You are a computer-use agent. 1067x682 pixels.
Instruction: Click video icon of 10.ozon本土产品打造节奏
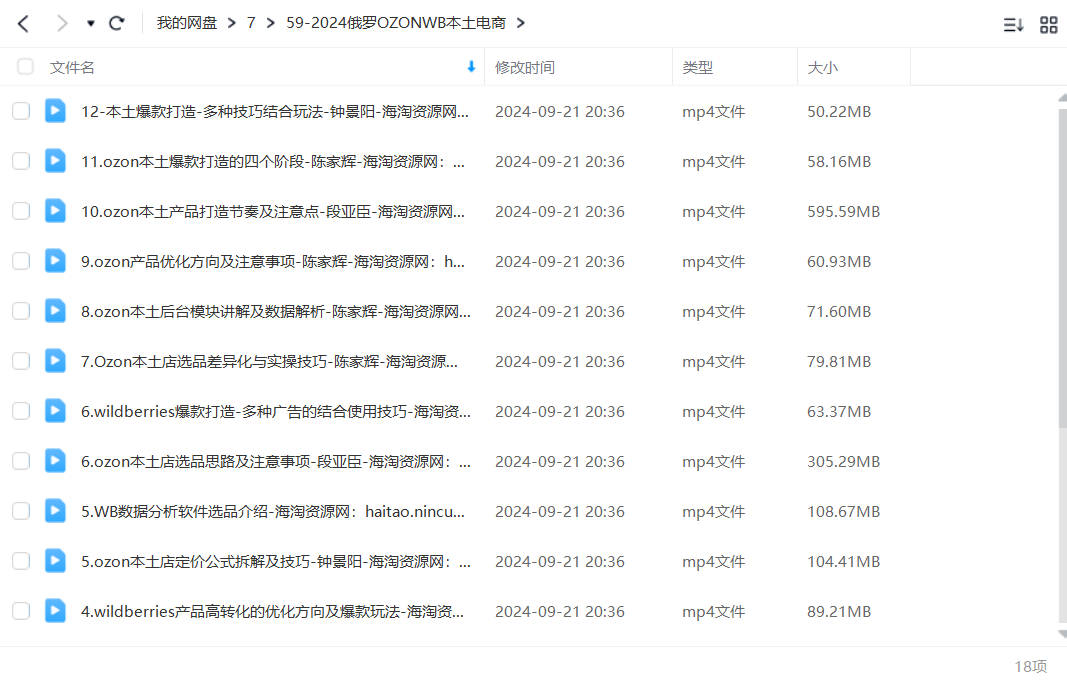click(x=55, y=211)
